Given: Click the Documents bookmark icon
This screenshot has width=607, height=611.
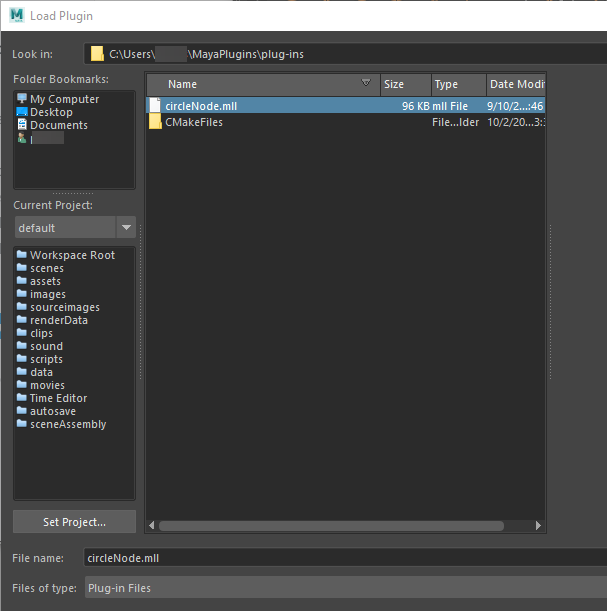Looking at the screenshot, I should [x=22, y=124].
